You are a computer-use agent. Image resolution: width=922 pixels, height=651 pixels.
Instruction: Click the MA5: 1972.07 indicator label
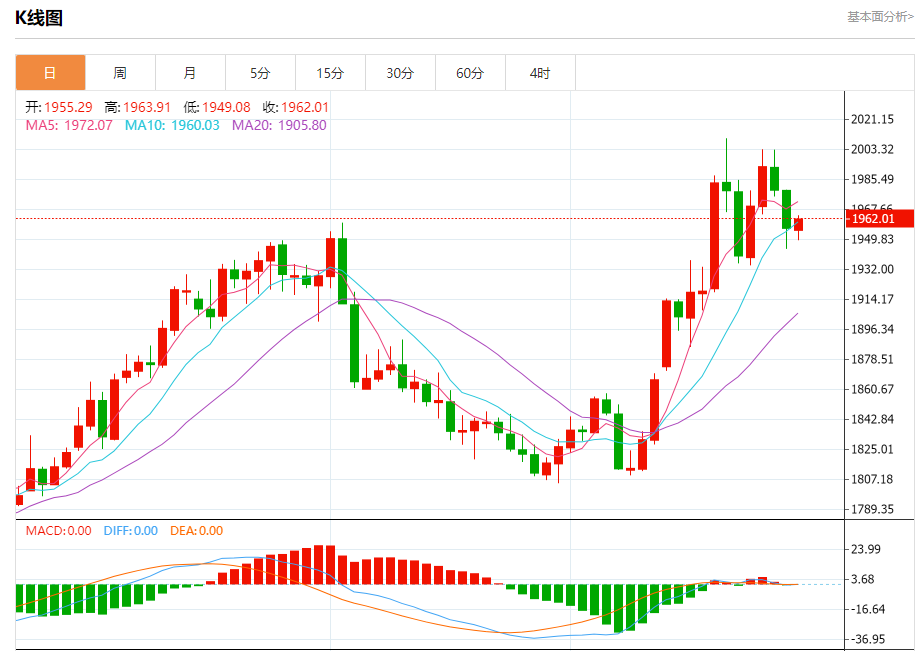(x=69, y=125)
